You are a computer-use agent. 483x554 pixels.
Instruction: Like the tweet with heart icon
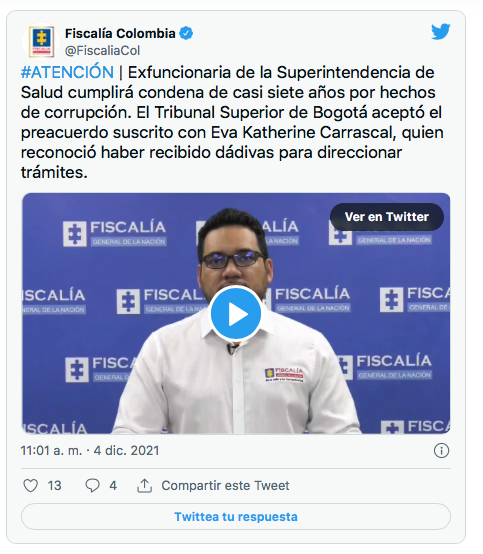point(31,485)
